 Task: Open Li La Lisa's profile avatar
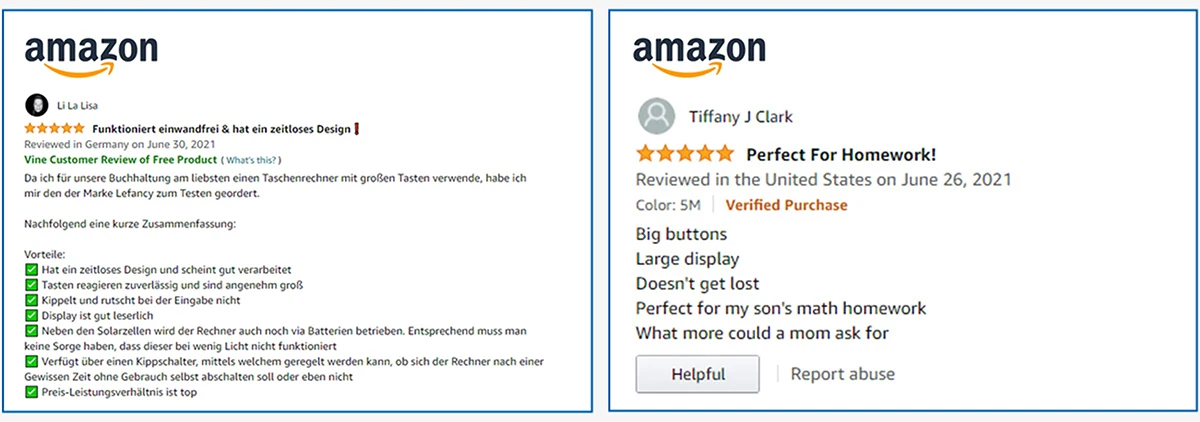coord(35,104)
